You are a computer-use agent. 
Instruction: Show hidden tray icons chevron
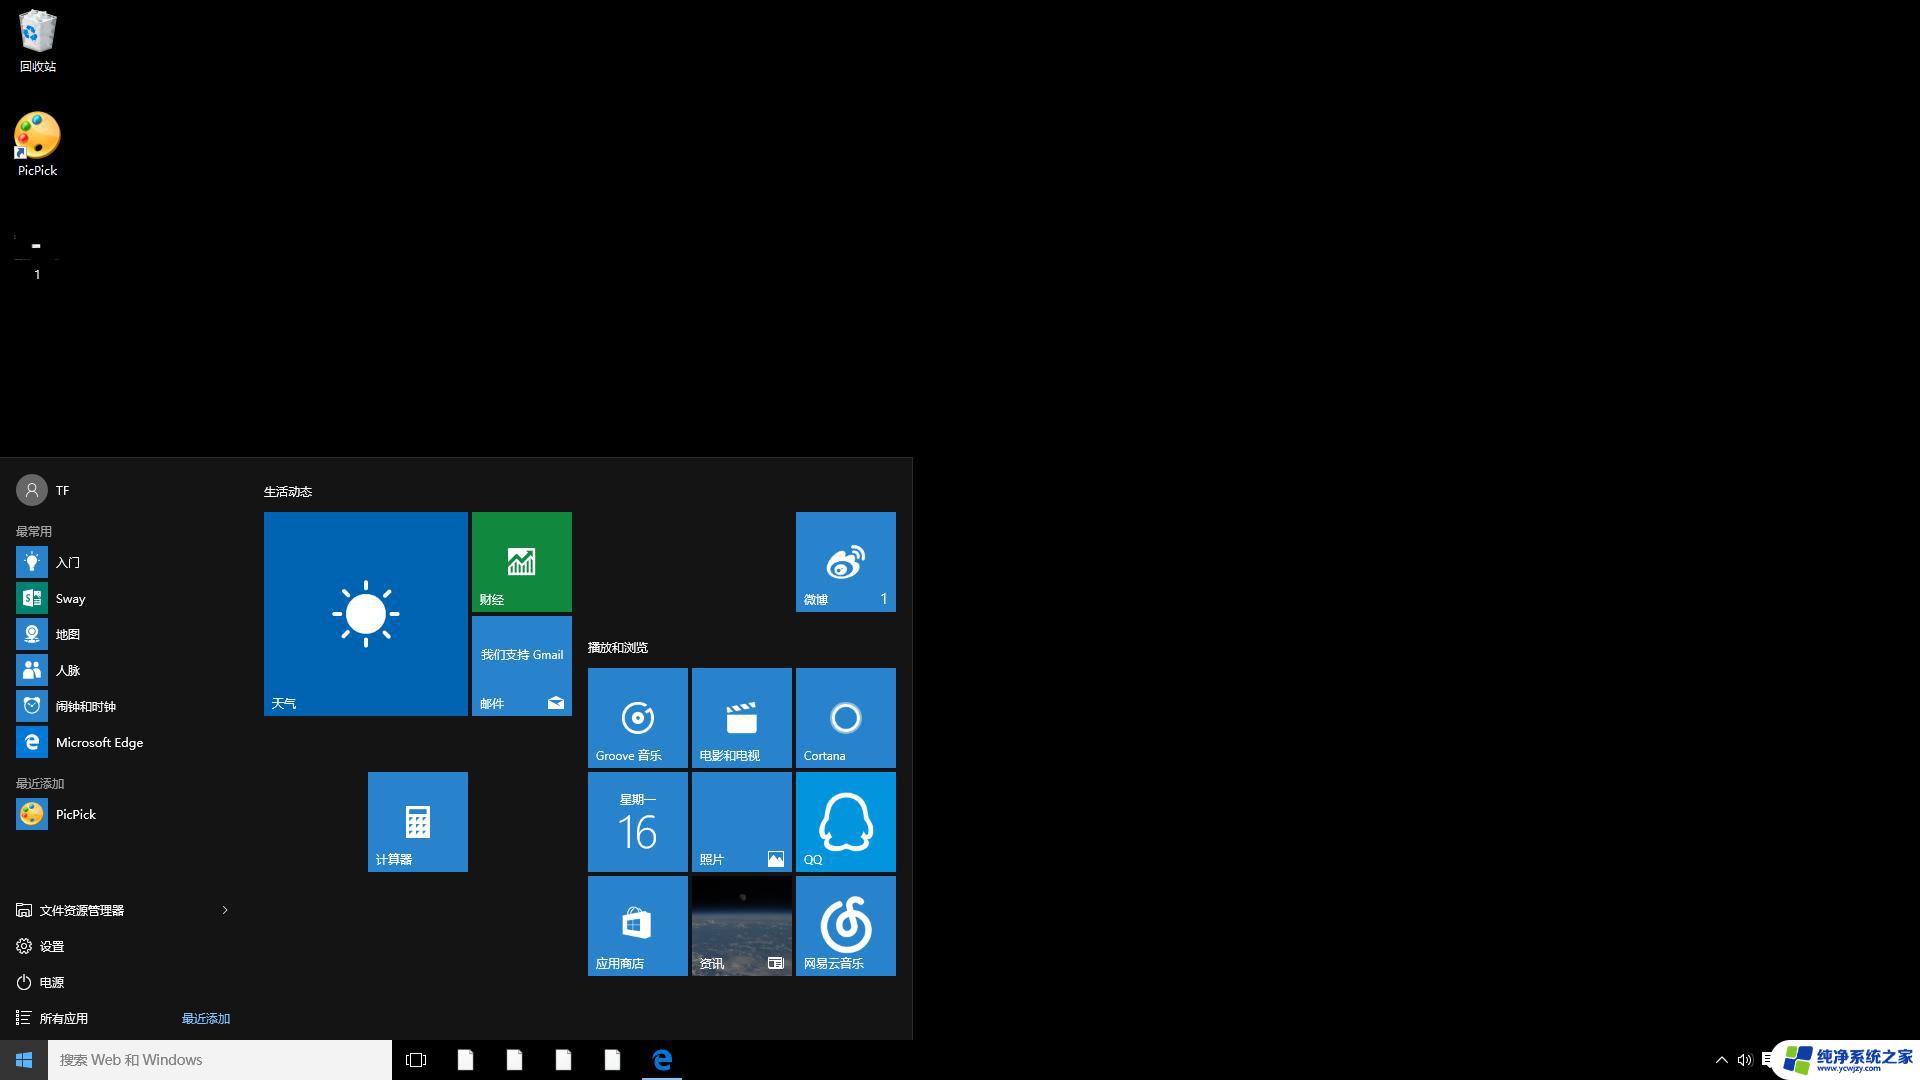[1721, 1060]
